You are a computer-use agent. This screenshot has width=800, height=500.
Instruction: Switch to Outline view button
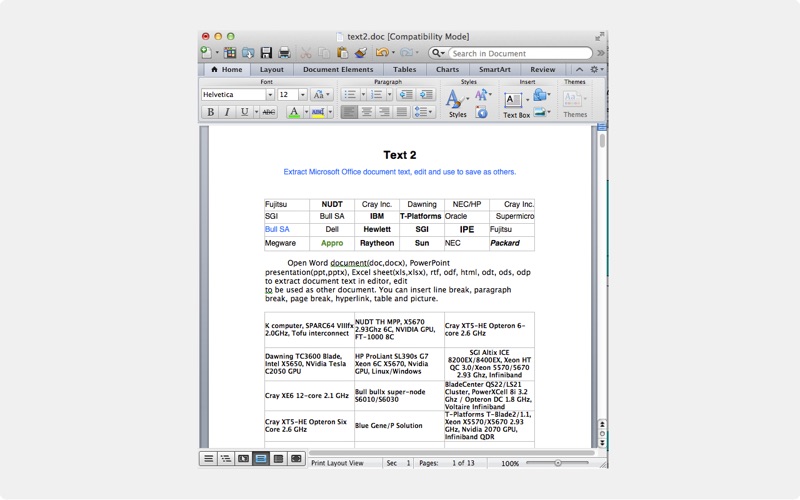[x=226, y=459]
